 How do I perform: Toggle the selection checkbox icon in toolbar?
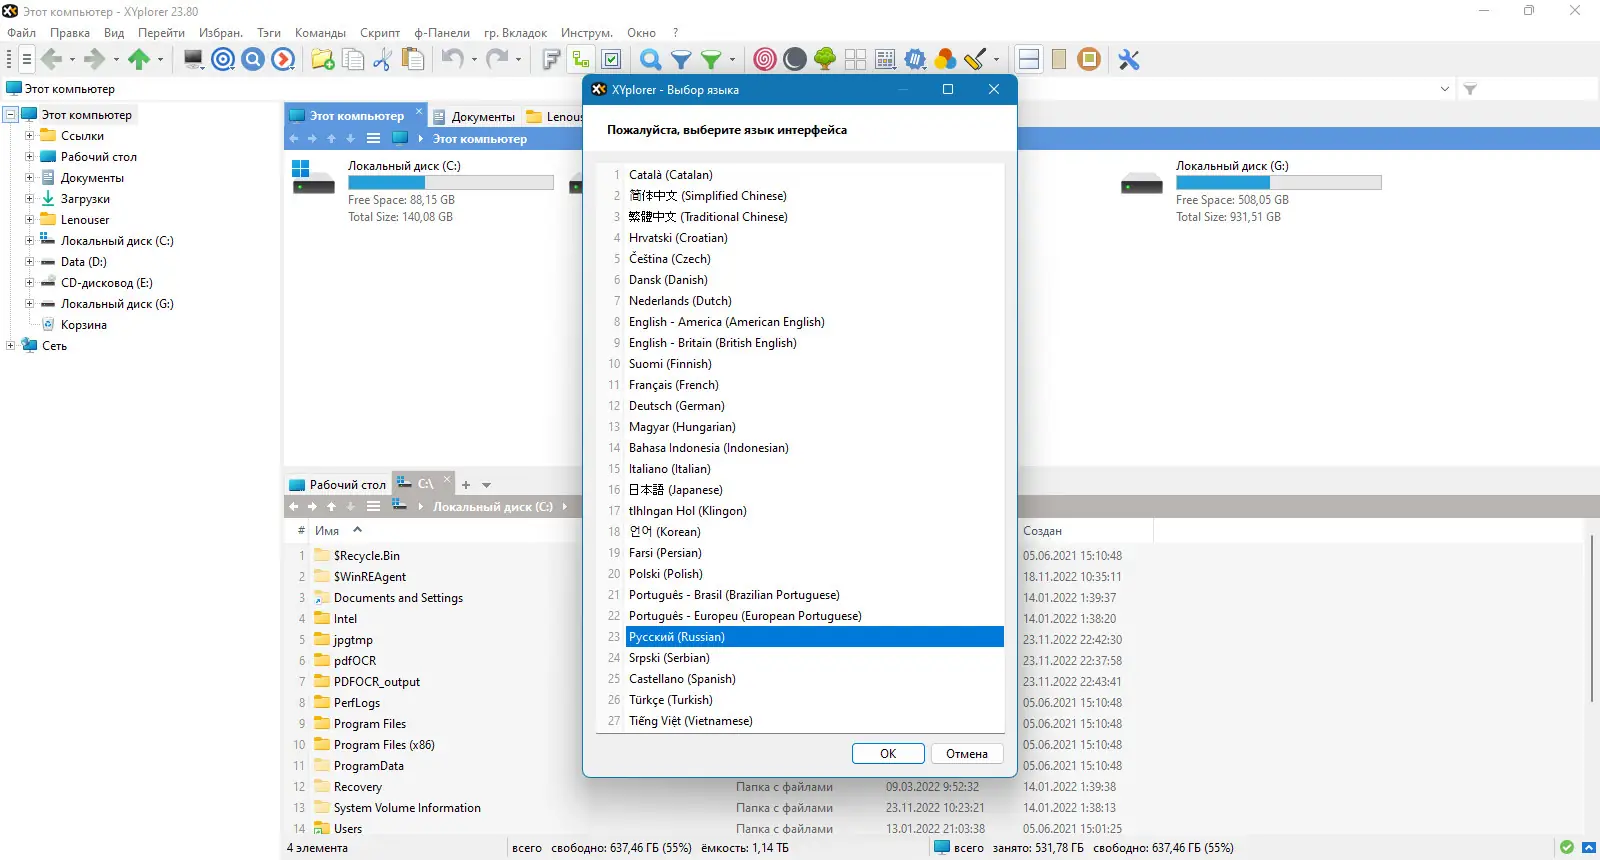(612, 59)
